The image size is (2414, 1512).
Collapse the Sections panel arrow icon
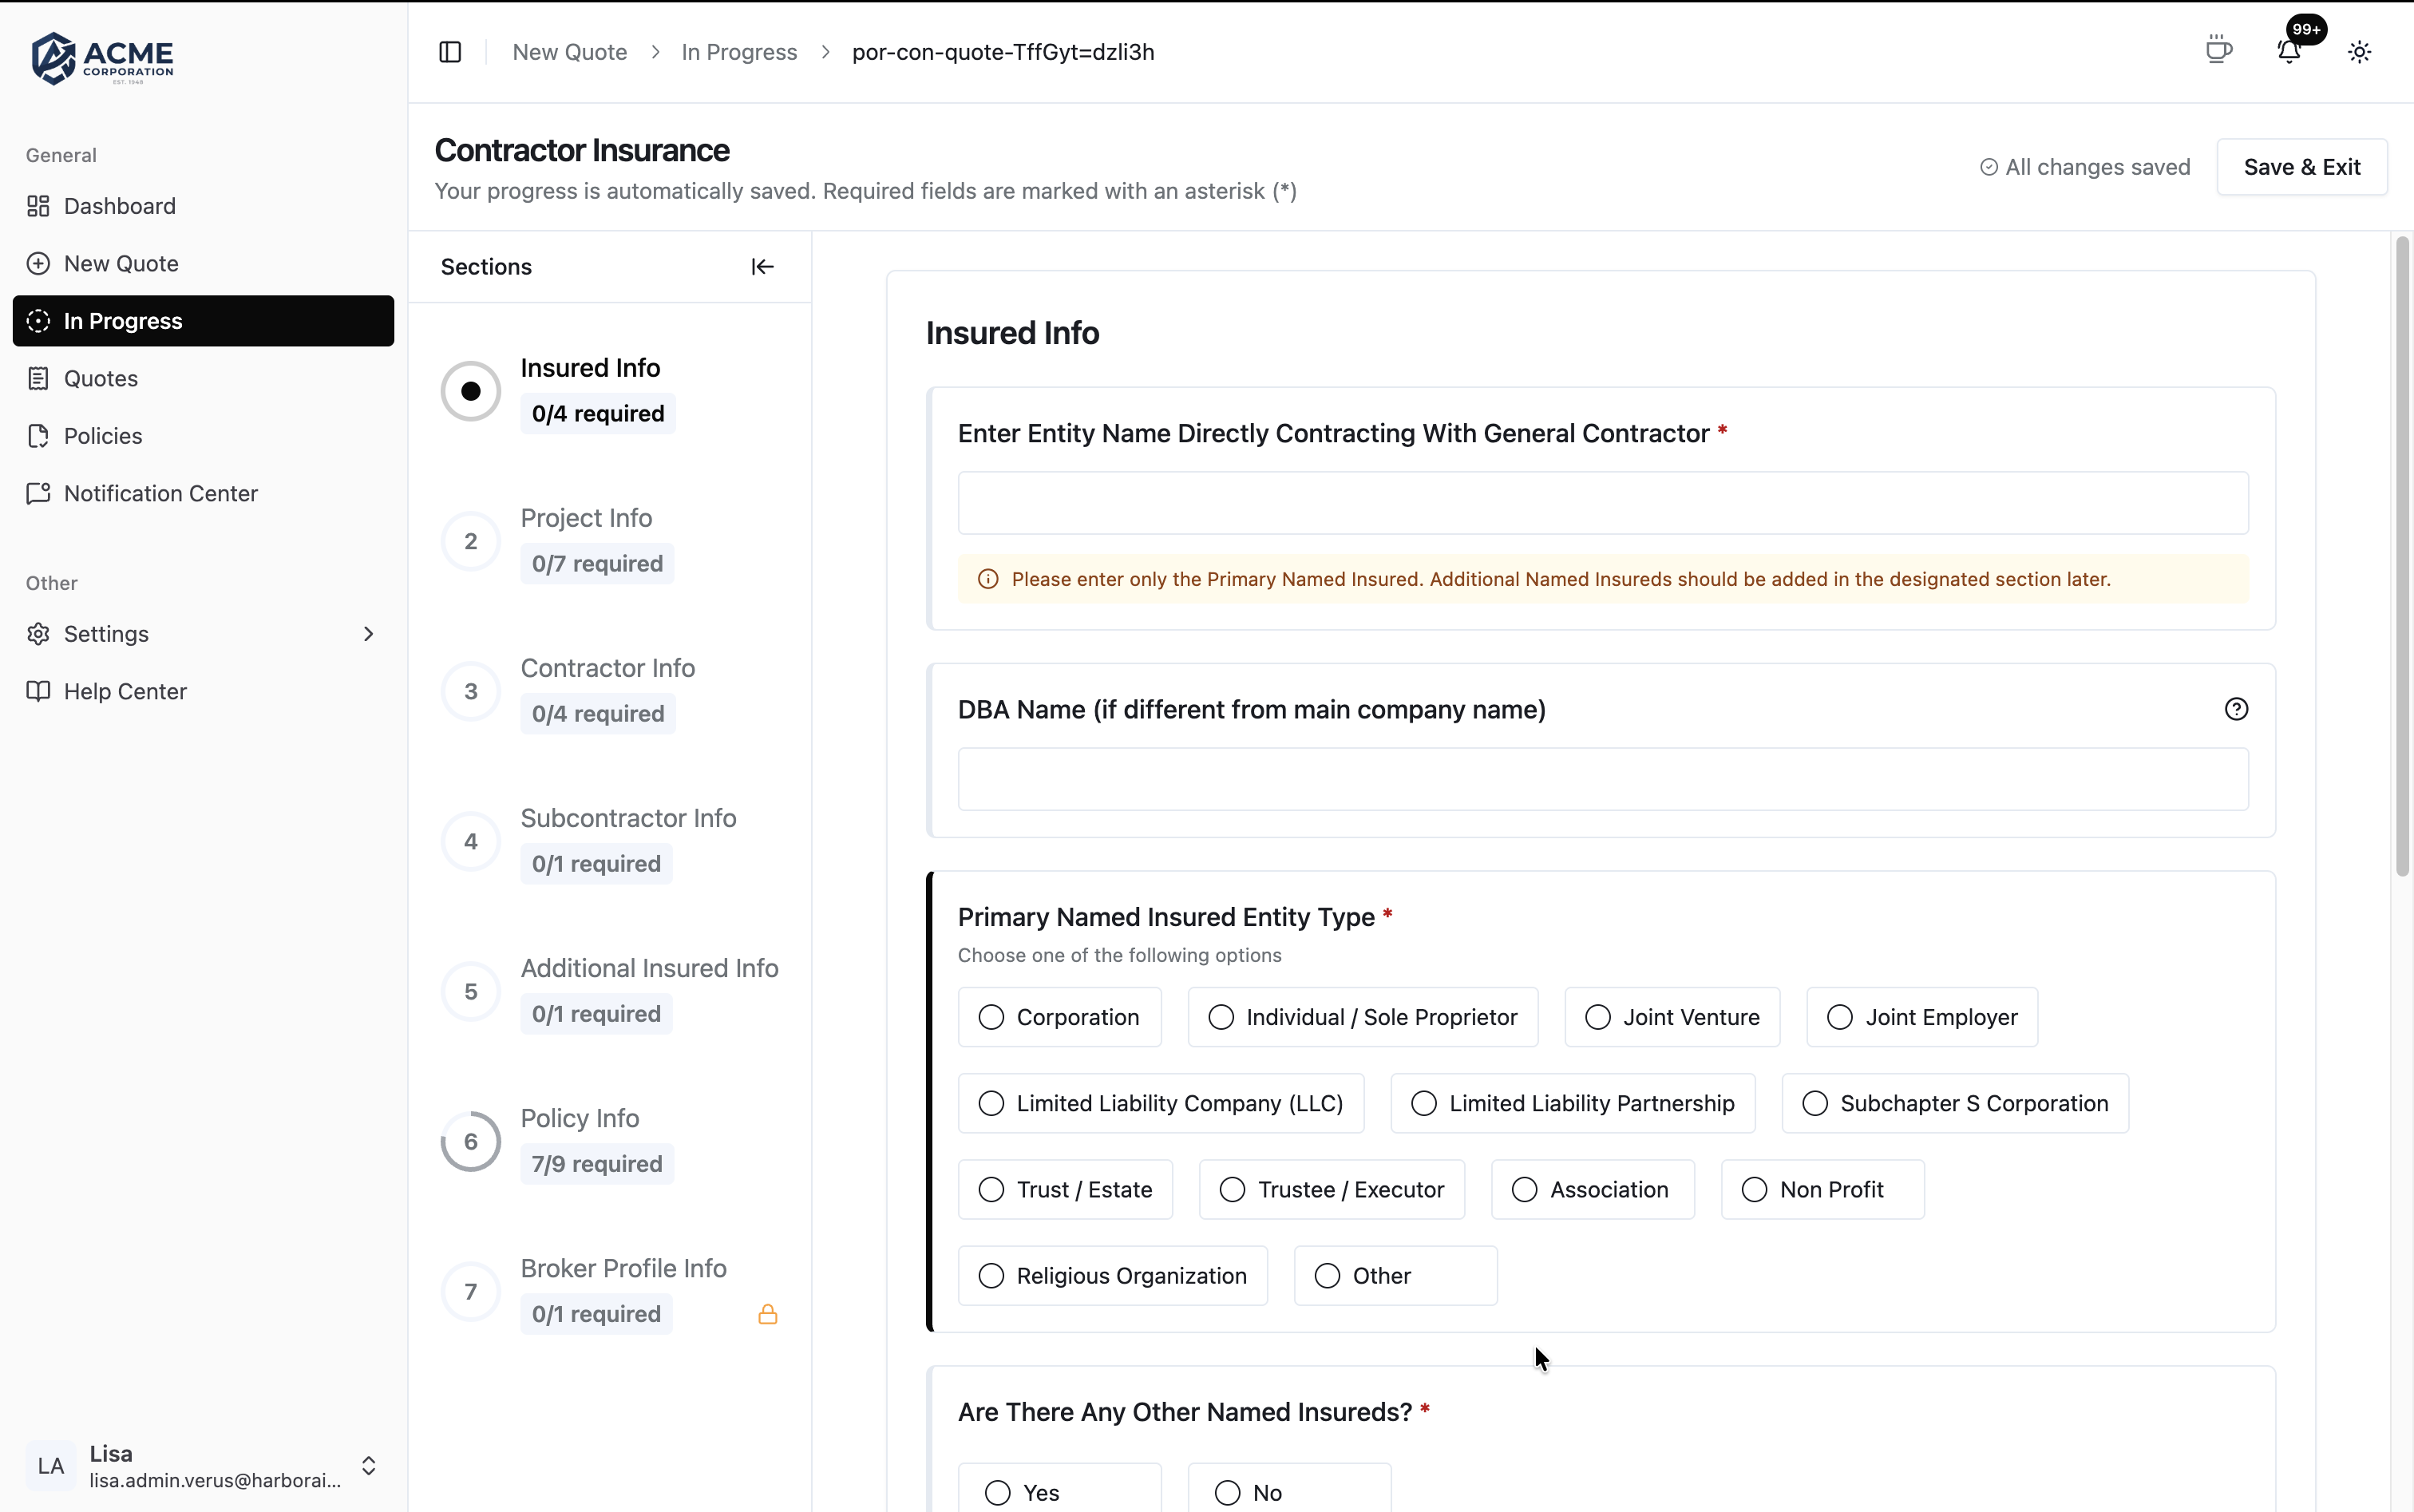pos(762,267)
